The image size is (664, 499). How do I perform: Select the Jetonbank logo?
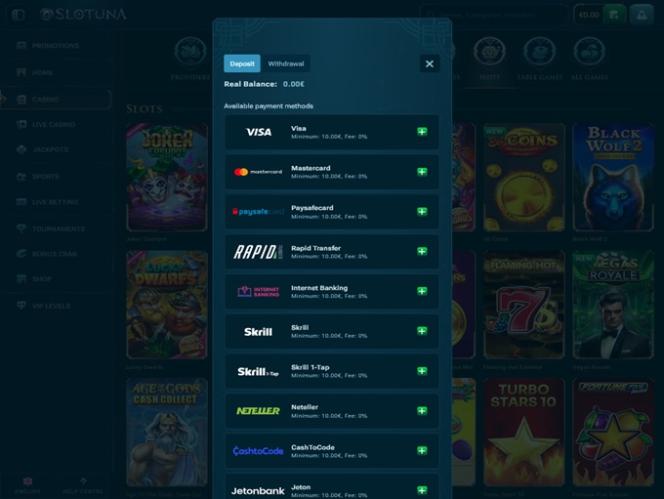pyautogui.click(x=258, y=490)
